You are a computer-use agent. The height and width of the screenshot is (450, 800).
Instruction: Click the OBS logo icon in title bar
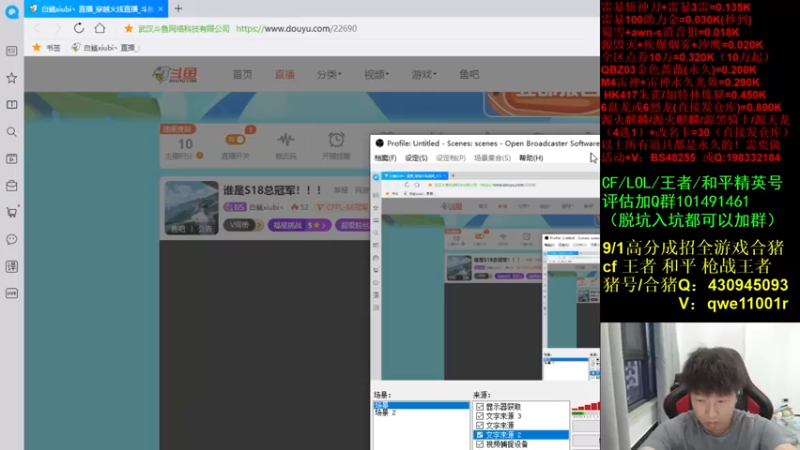379,143
